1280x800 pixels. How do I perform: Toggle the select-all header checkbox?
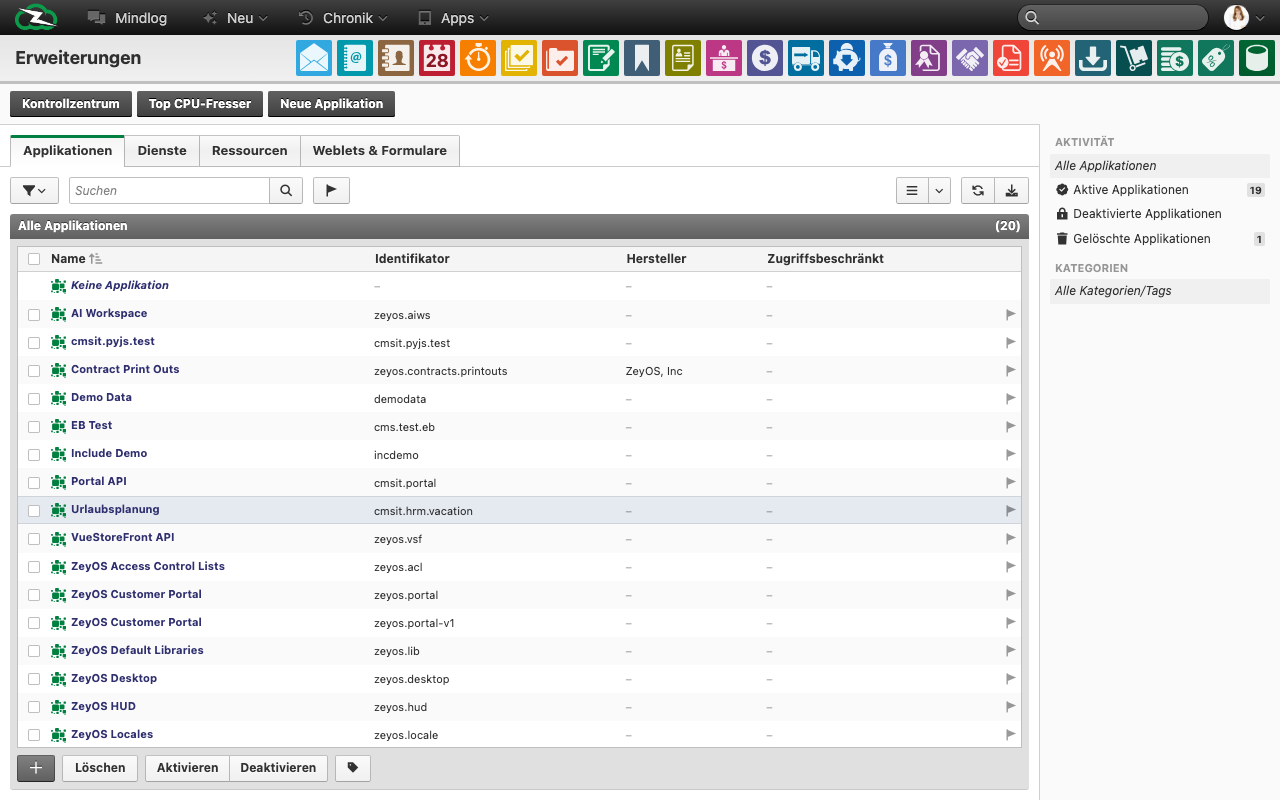pos(34,259)
